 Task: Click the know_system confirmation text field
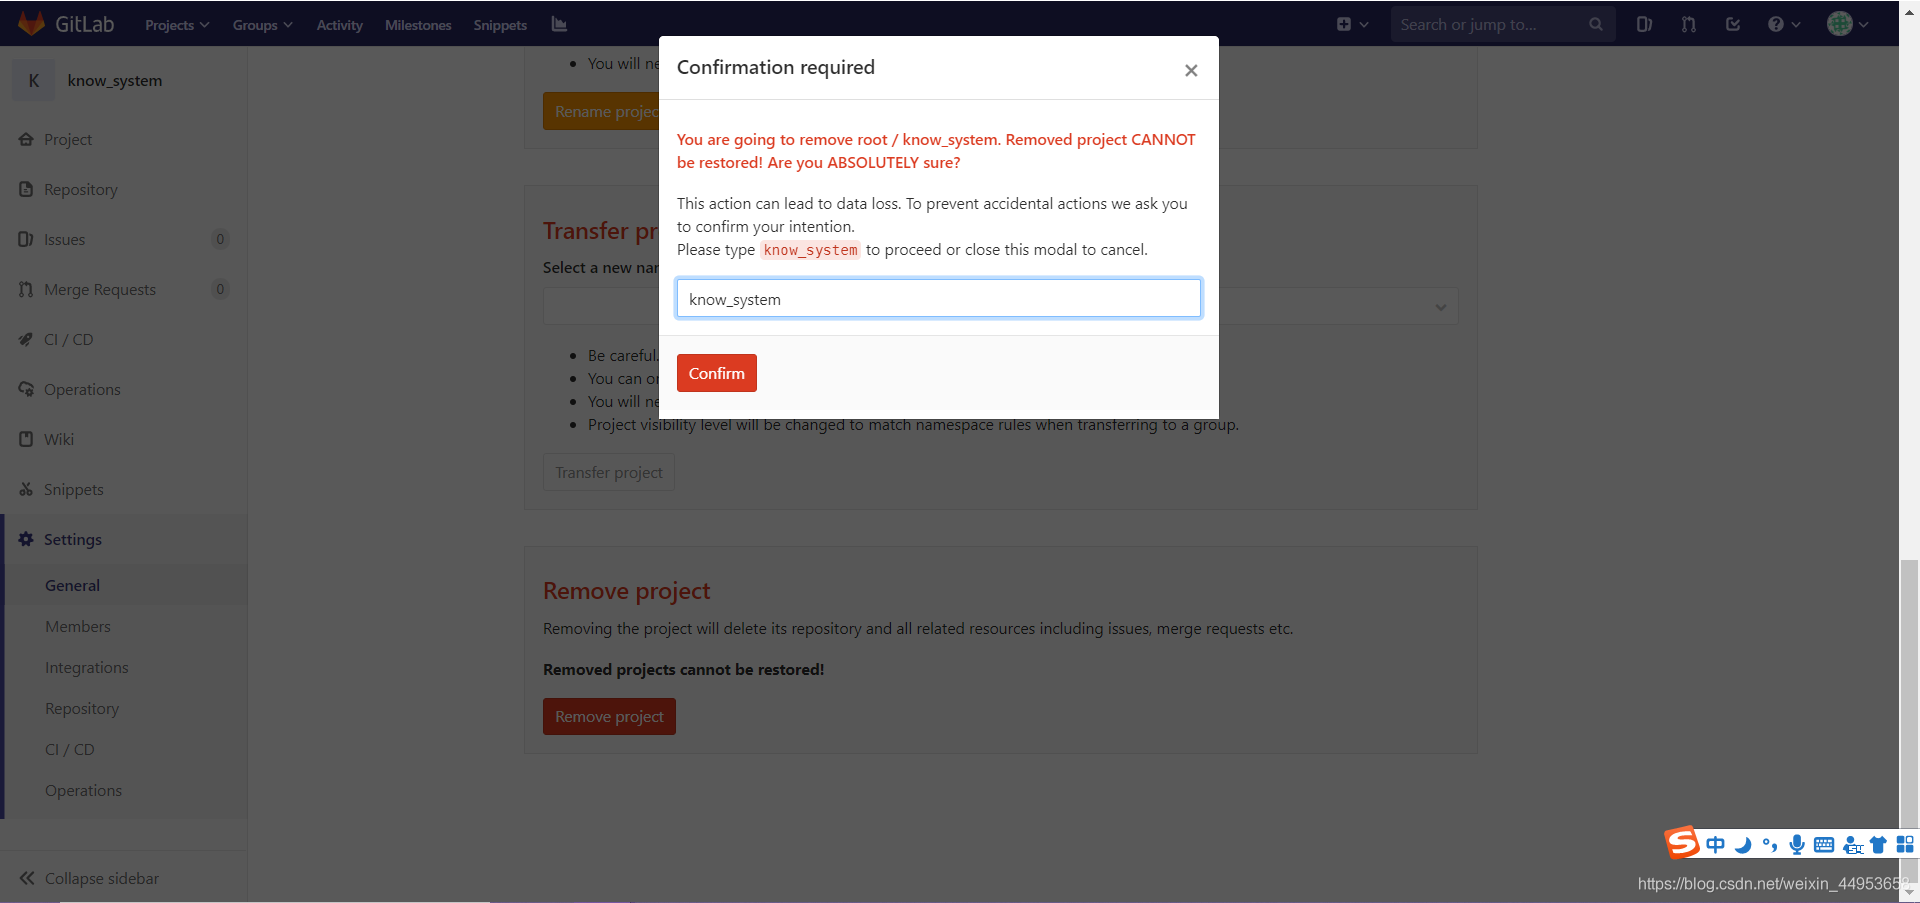tap(939, 298)
